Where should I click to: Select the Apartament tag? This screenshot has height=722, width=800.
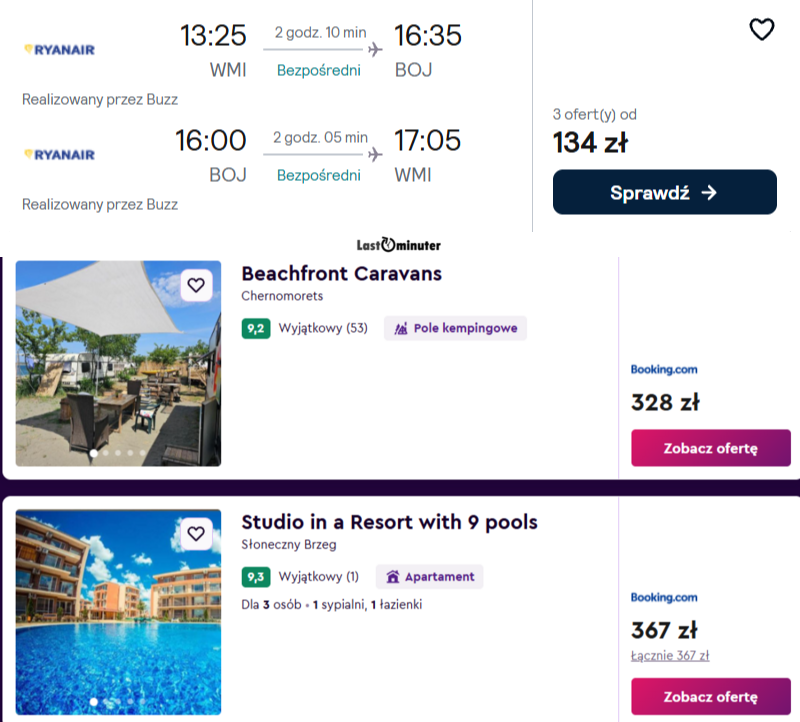(x=430, y=577)
